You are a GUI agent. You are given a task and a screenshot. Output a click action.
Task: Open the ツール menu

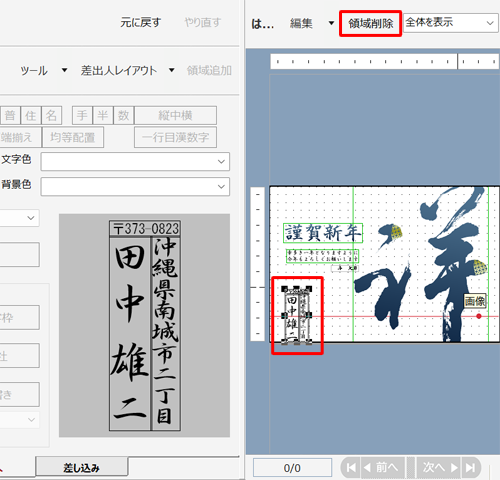point(34,71)
